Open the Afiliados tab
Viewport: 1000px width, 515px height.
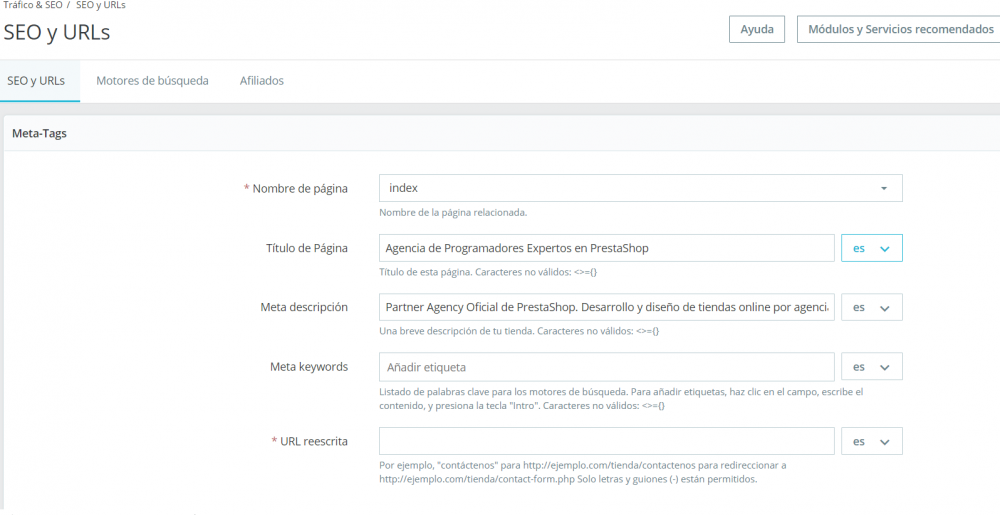pos(262,81)
